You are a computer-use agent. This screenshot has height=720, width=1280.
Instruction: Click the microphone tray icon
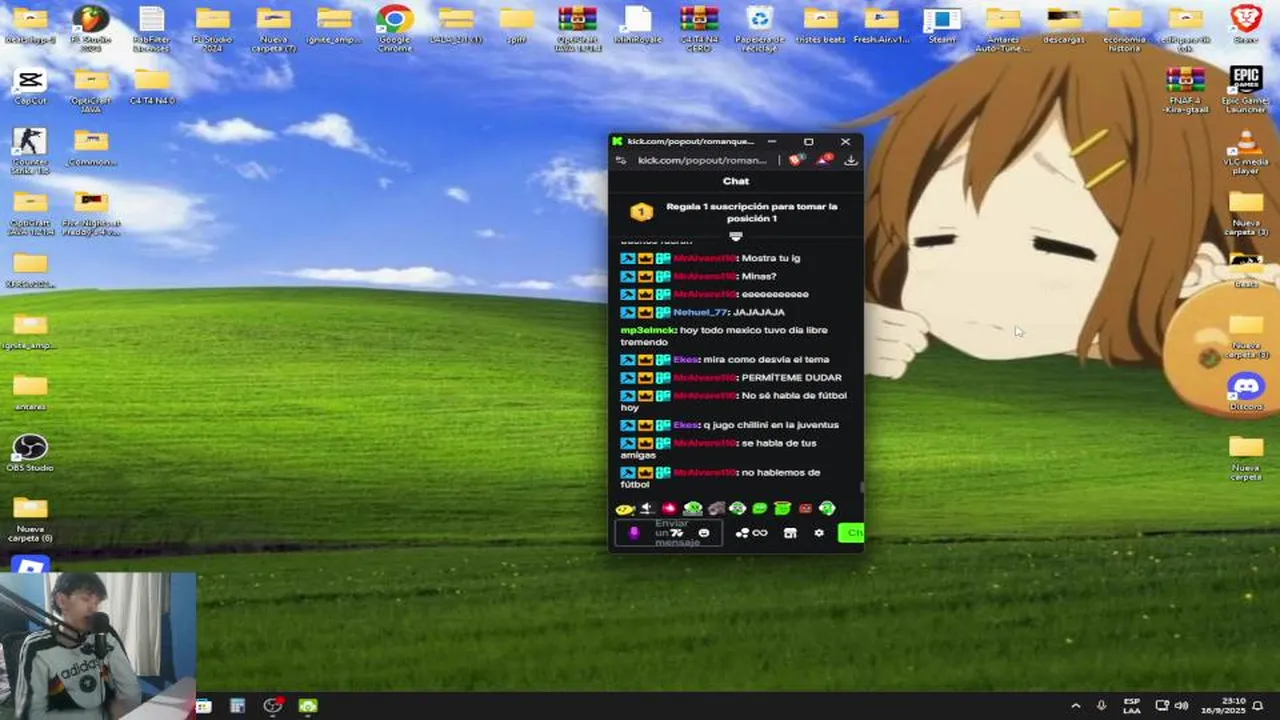(1101, 706)
